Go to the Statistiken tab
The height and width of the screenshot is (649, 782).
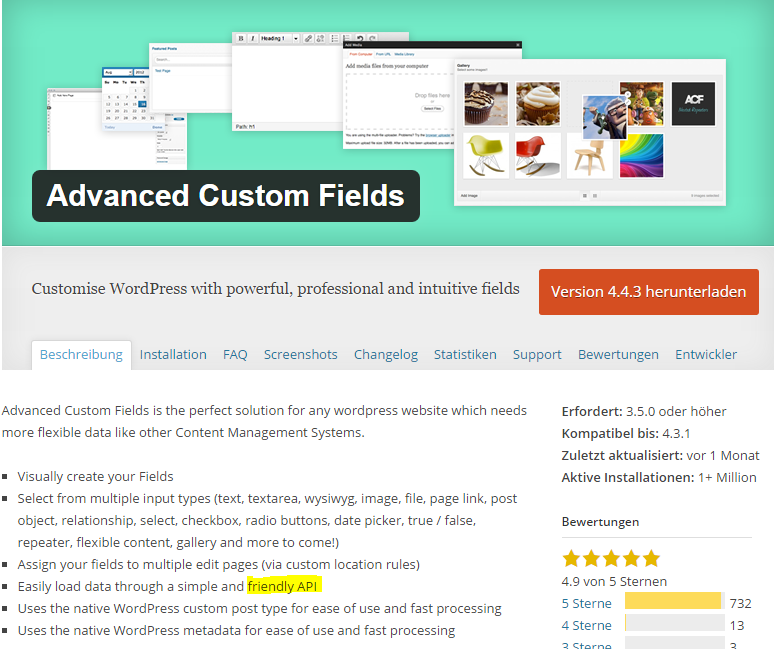pyautogui.click(x=465, y=355)
